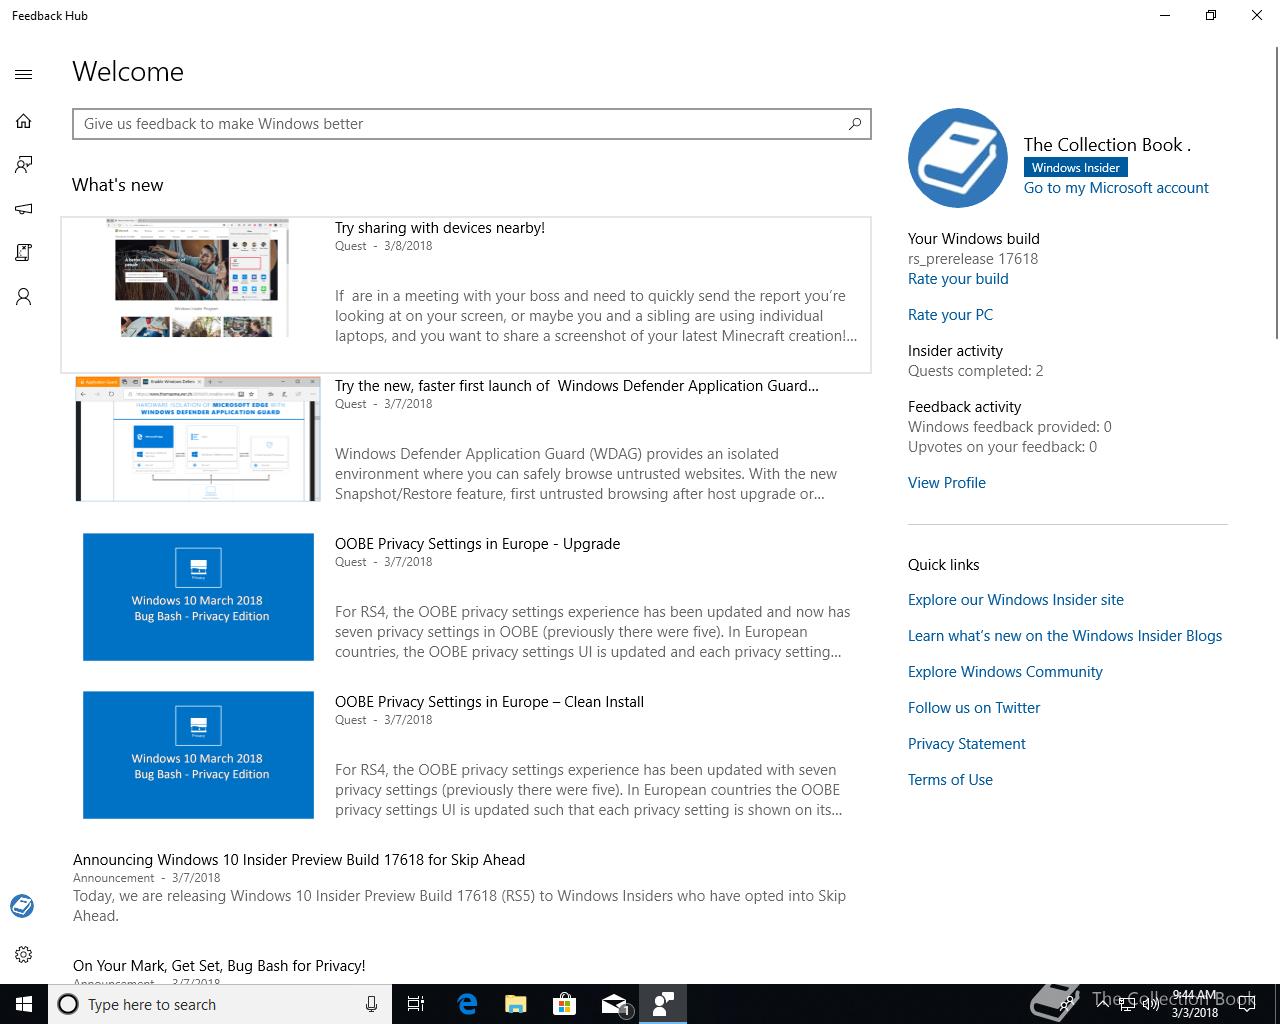
Task: Click Feedback Hub taskbar icon
Action: (663, 1004)
